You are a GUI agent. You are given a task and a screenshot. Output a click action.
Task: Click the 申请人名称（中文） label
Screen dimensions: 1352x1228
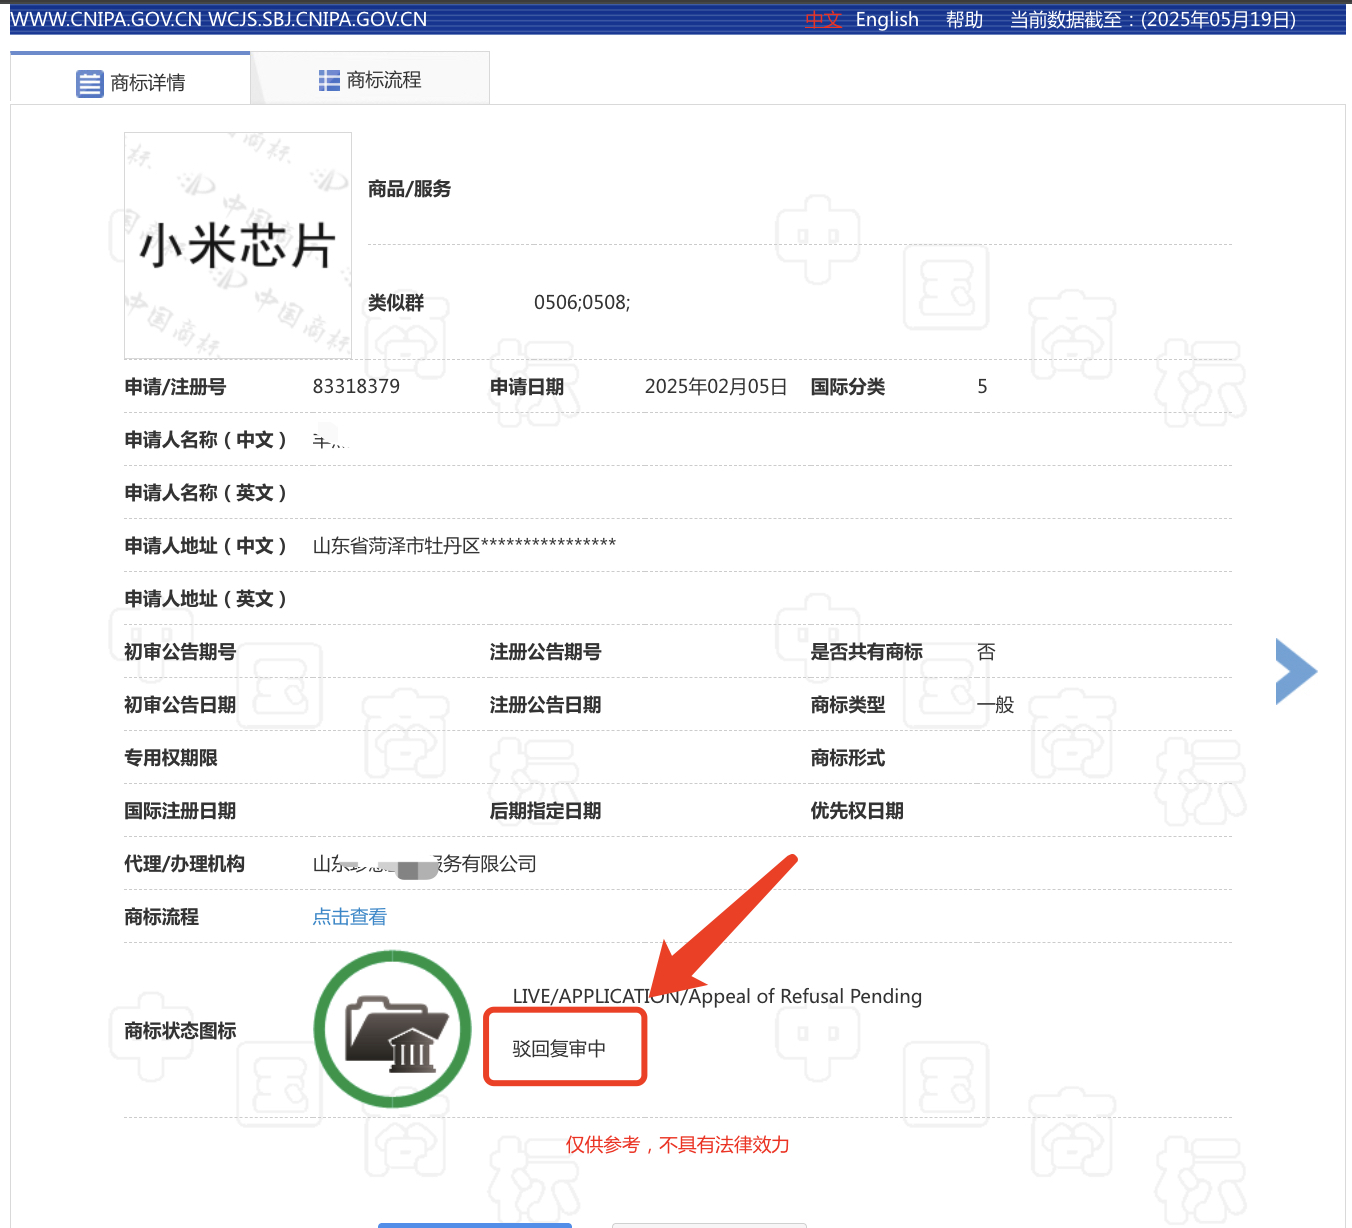coord(206,440)
